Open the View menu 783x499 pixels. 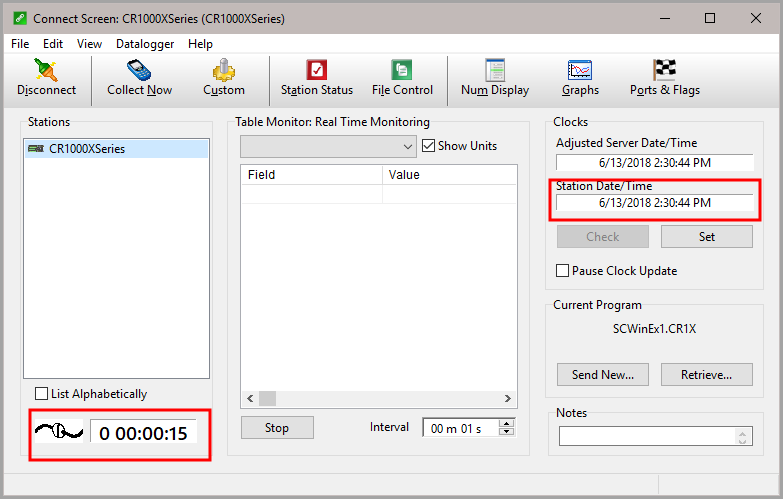click(x=89, y=44)
